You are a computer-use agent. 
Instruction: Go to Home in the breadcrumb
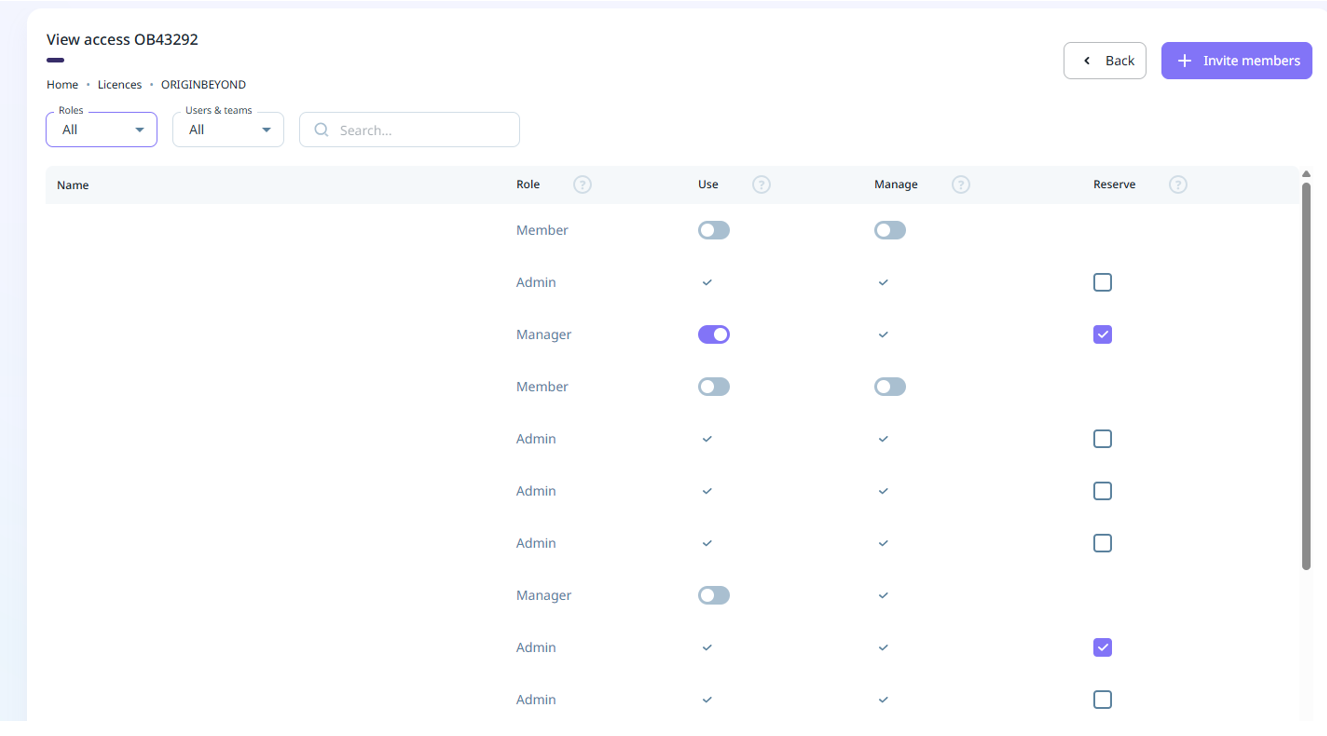coord(62,85)
